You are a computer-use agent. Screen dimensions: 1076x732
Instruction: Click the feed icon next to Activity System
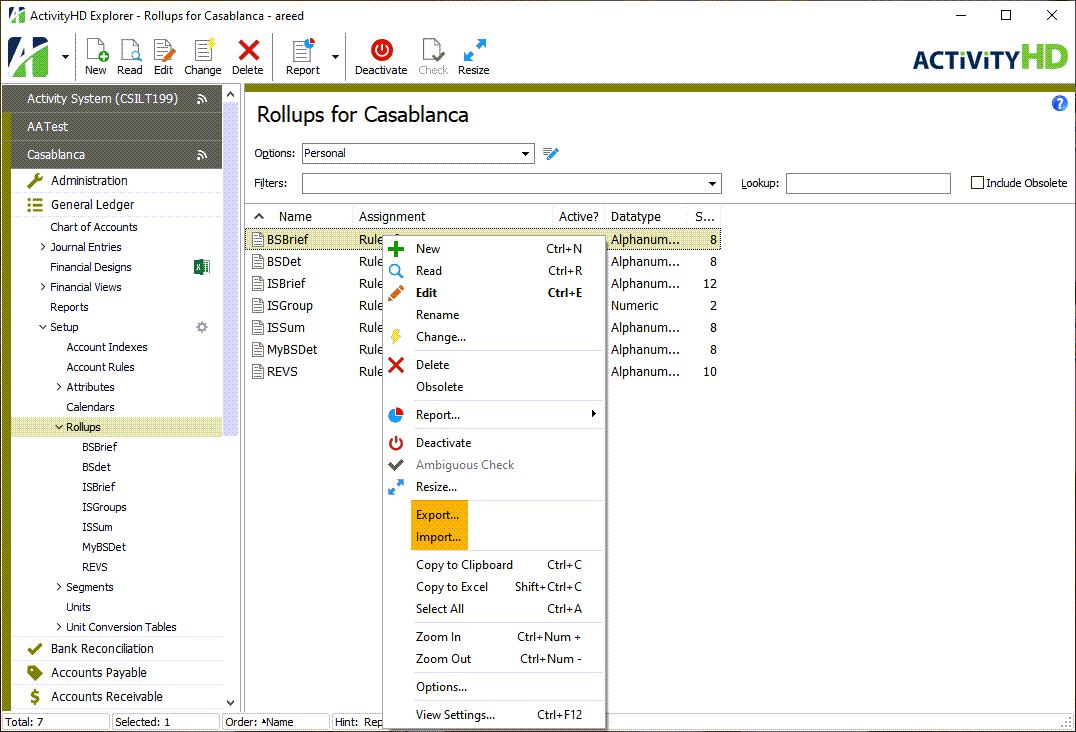[202, 99]
